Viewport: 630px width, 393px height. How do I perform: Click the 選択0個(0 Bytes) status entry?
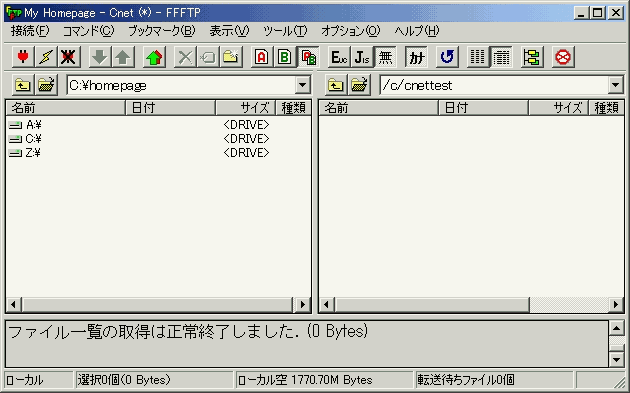(154, 380)
